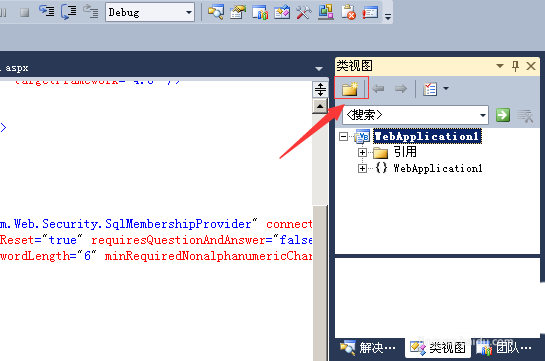Click the green search go button

pyautogui.click(x=503, y=115)
